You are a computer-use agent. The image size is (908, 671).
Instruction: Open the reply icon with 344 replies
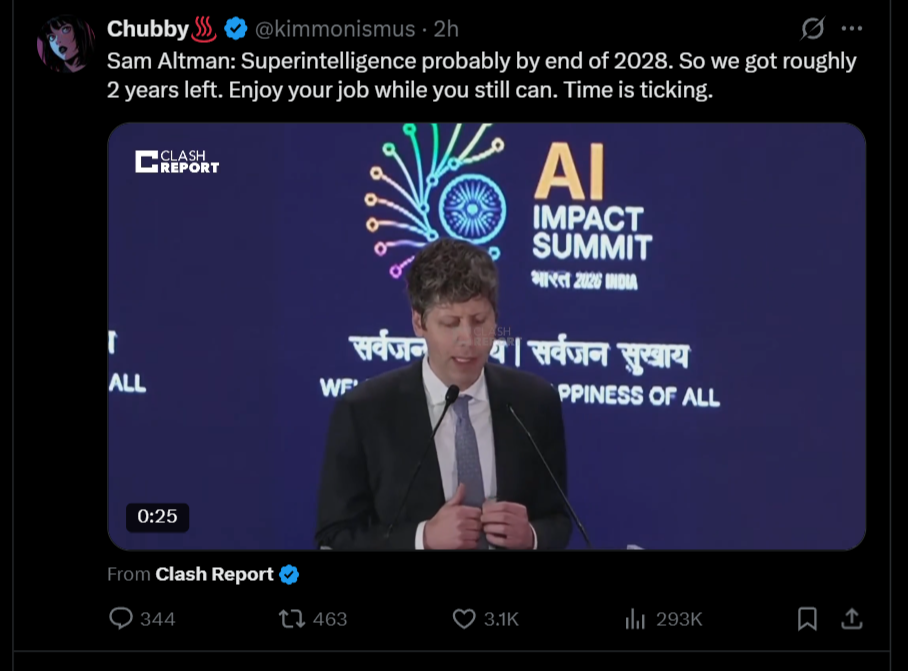click(x=121, y=619)
